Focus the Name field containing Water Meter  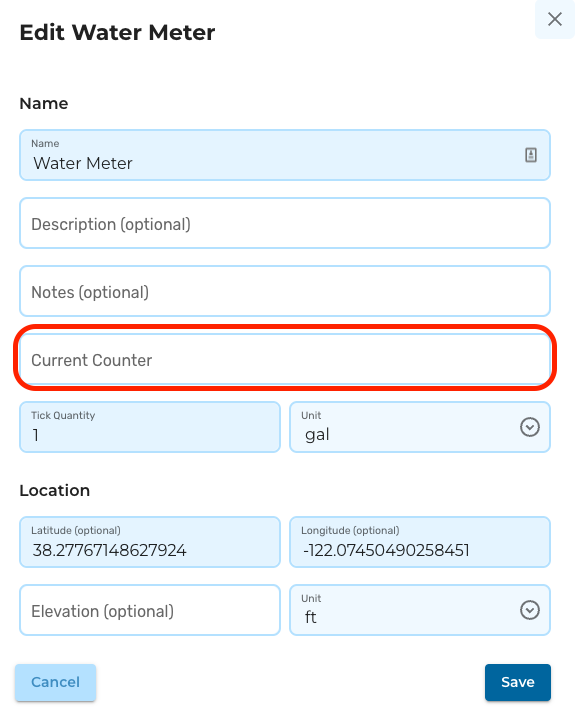[x=285, y=155]
